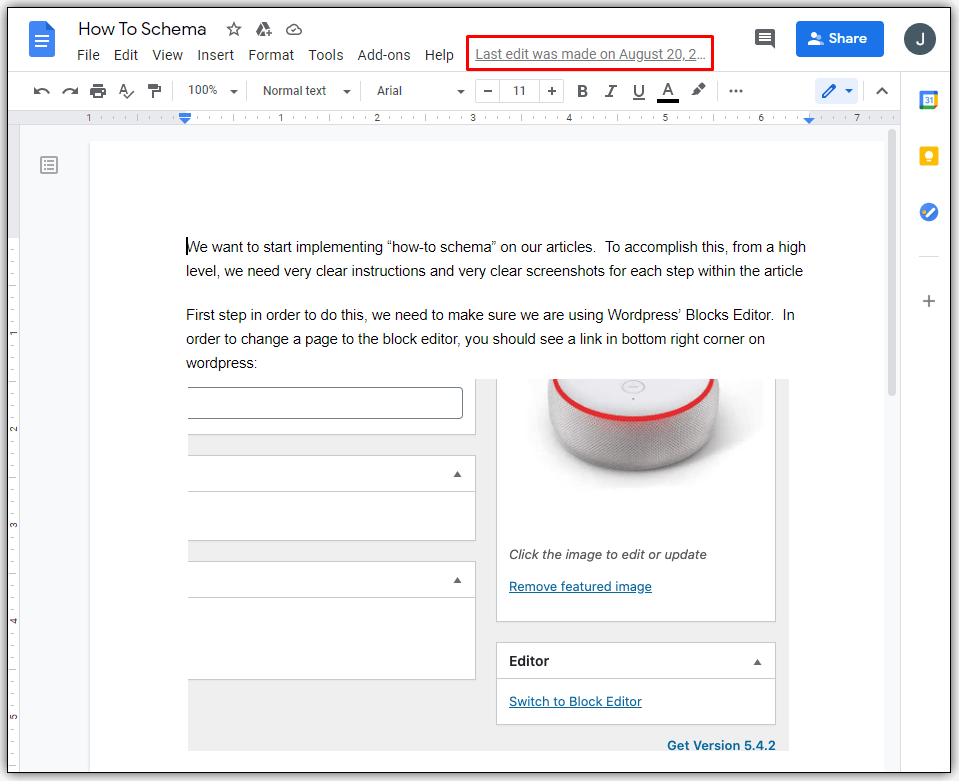The height and width of the screenshot is (781, 959).
Task: Click the print icon in toolbar
Action: (98, 91)
